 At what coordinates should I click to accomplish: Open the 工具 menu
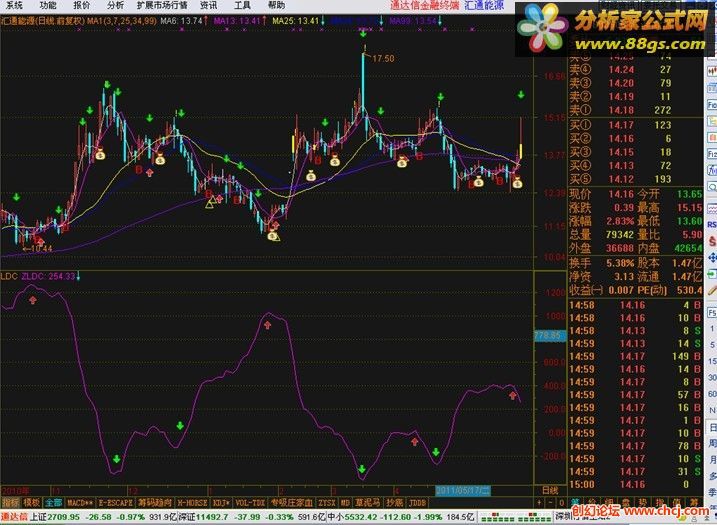[242, 5]
